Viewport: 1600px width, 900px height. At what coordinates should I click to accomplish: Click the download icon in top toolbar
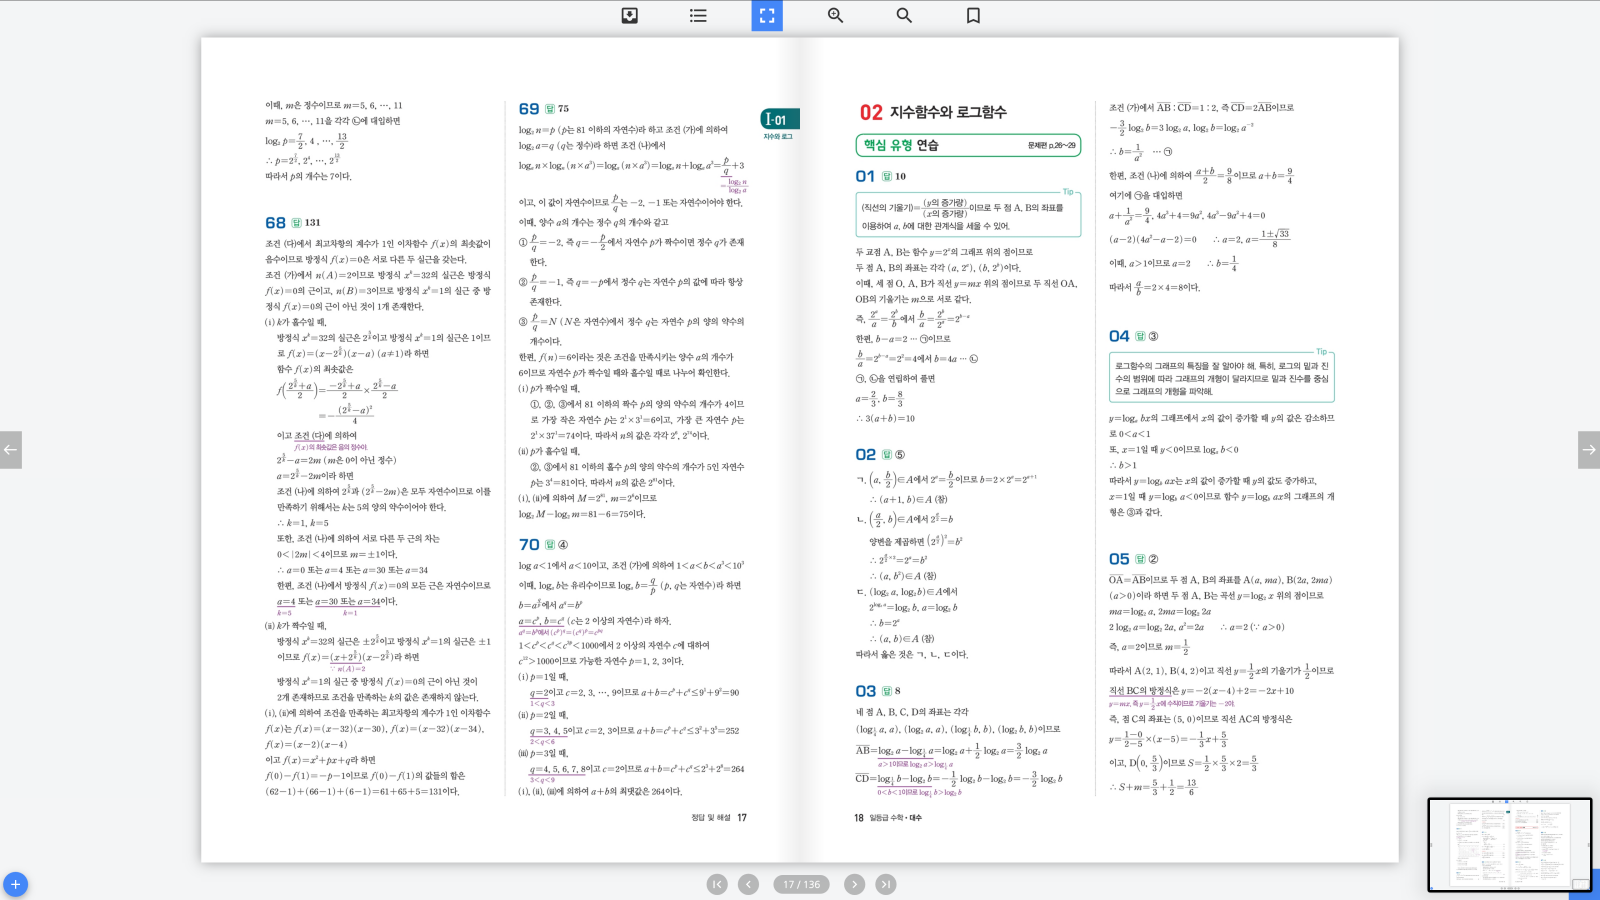pos(629,15)
